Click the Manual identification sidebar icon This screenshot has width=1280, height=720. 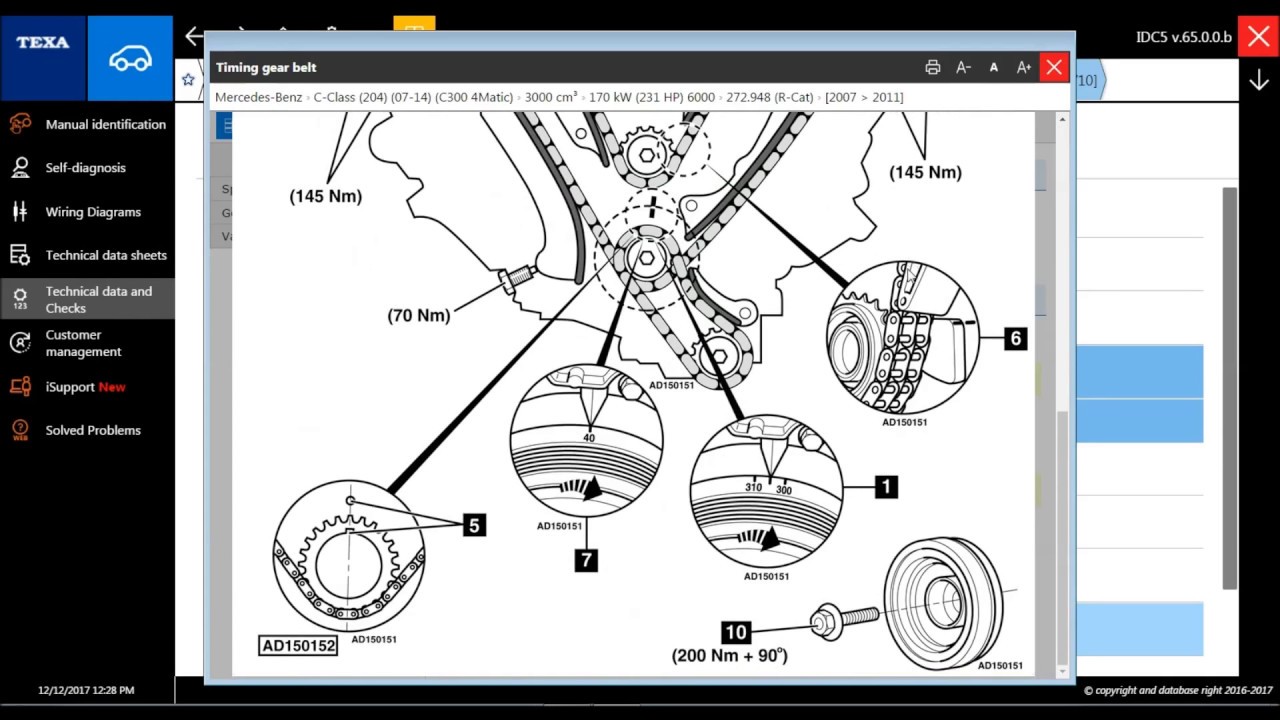tap(20, 124)
